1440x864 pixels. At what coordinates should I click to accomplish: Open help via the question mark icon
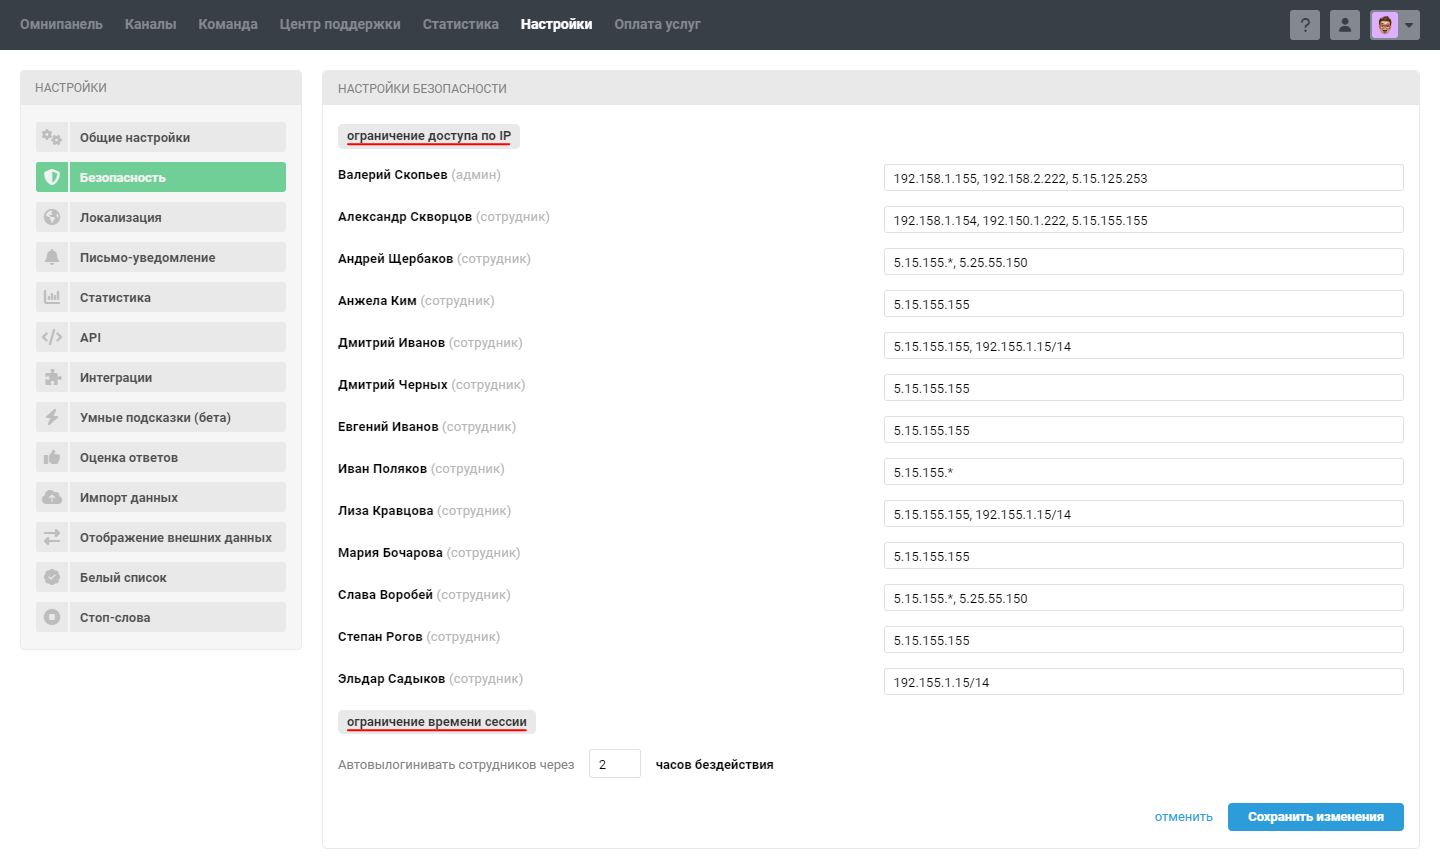[x=1305, y=25]
